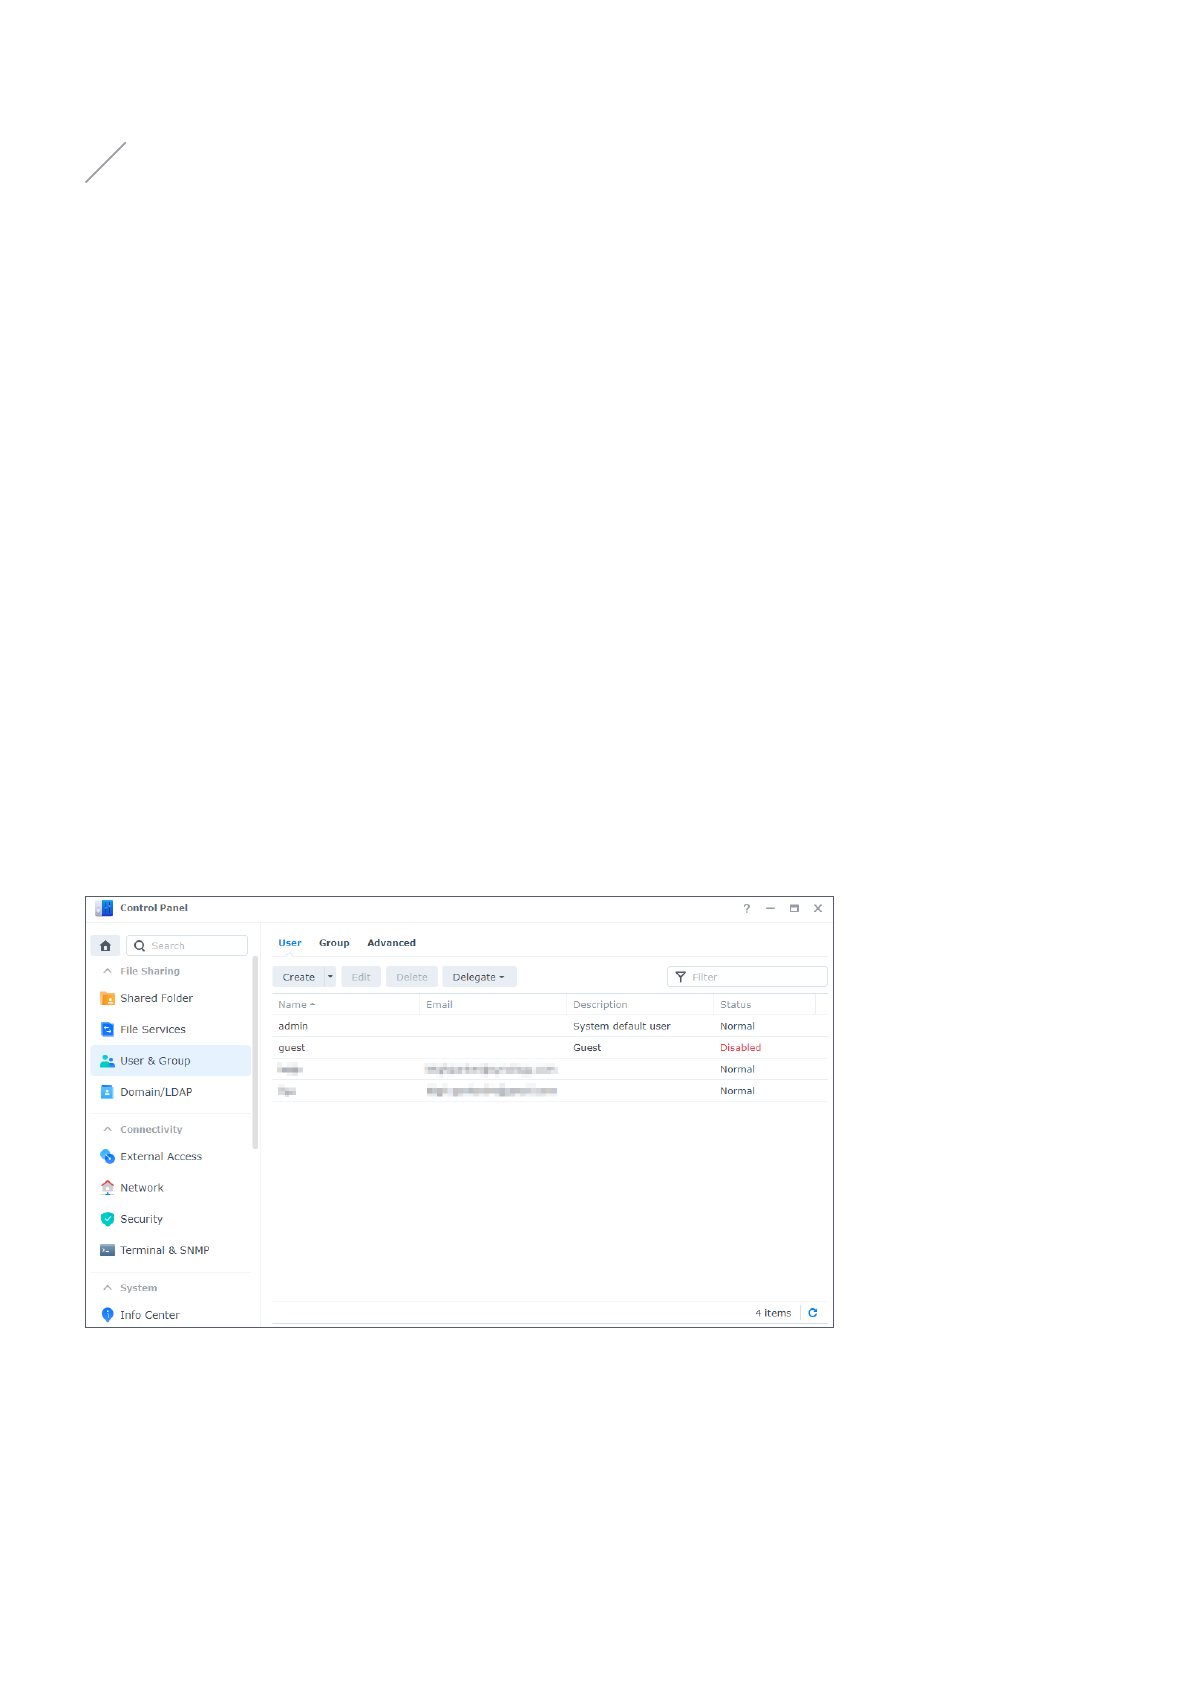Click the Control Panel home icon
This screenshot has height=1684, width=1191.
click(105, 946)
